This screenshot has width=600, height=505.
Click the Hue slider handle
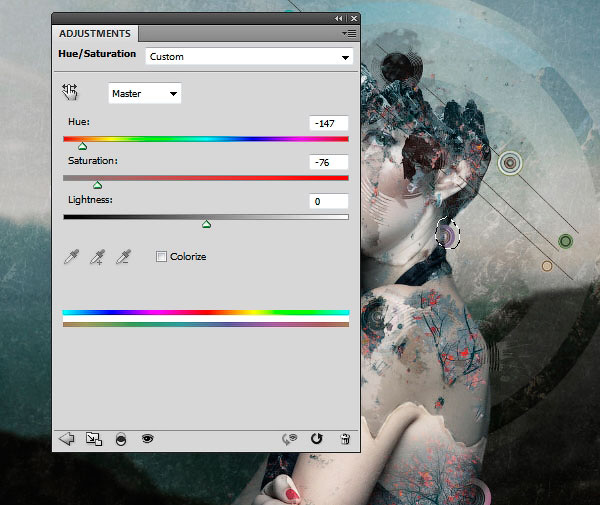pos(82,146)
